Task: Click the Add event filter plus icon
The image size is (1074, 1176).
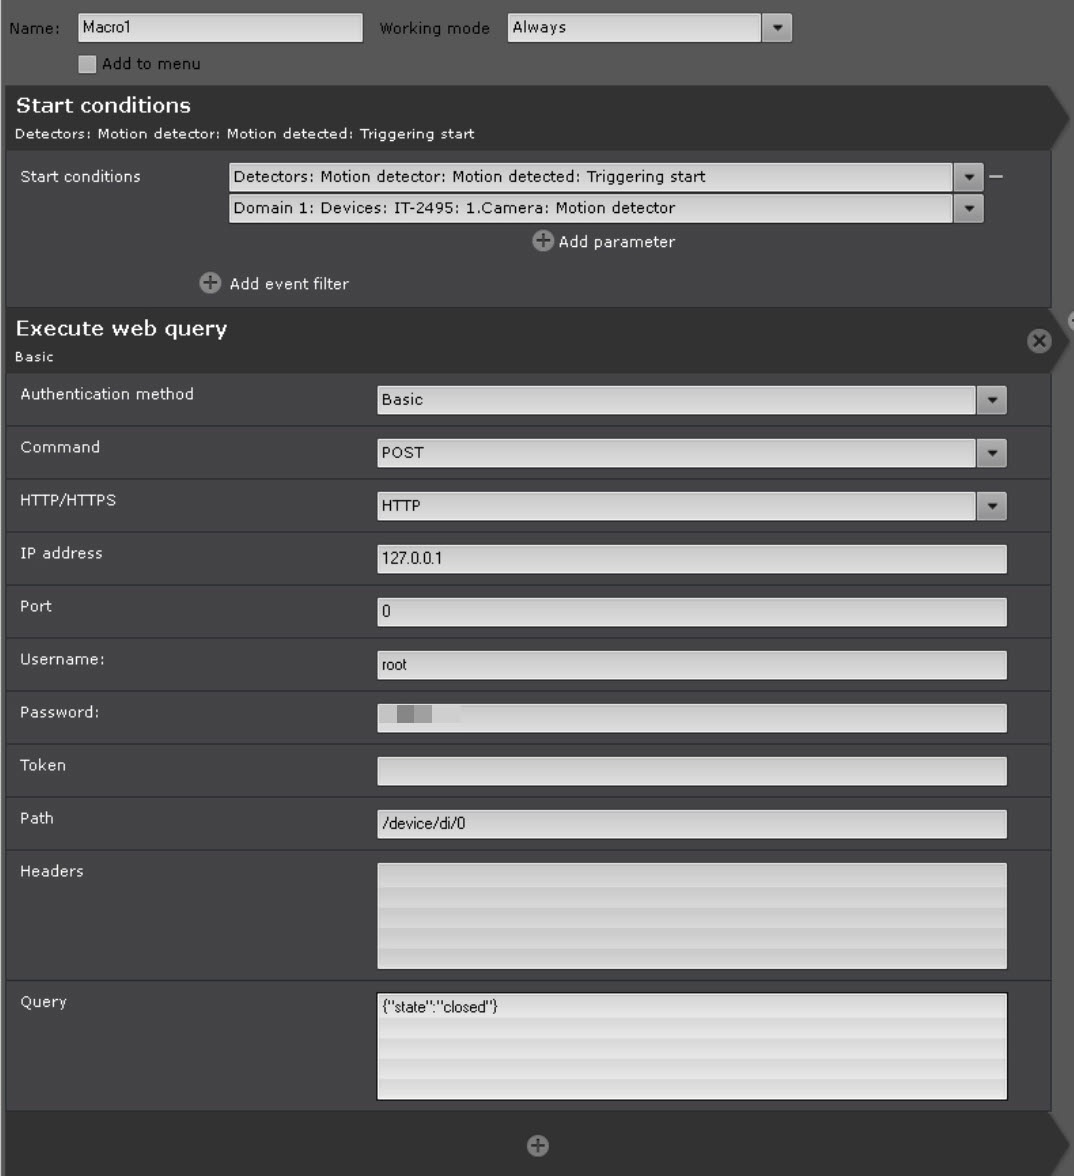Action: click(210, 283)
